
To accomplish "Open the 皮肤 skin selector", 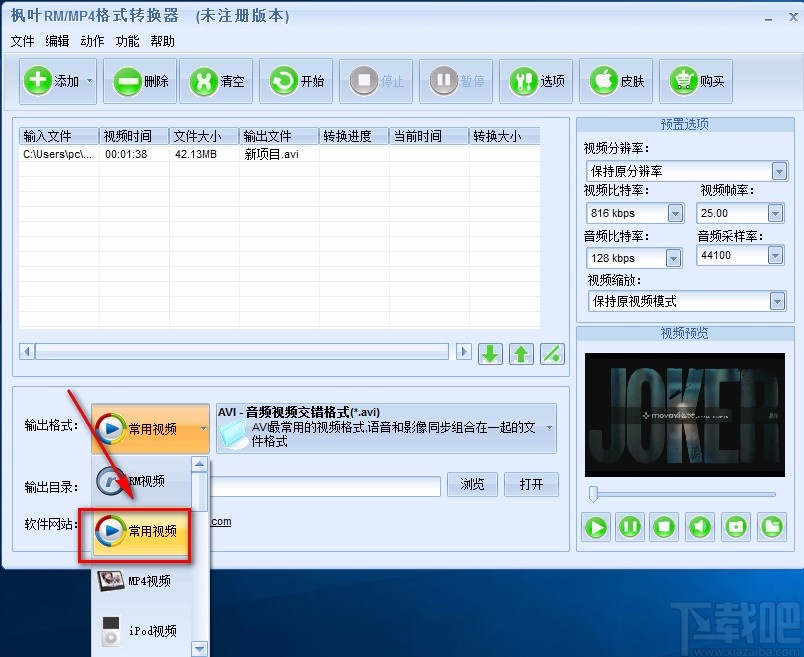I will coord(616,81).
